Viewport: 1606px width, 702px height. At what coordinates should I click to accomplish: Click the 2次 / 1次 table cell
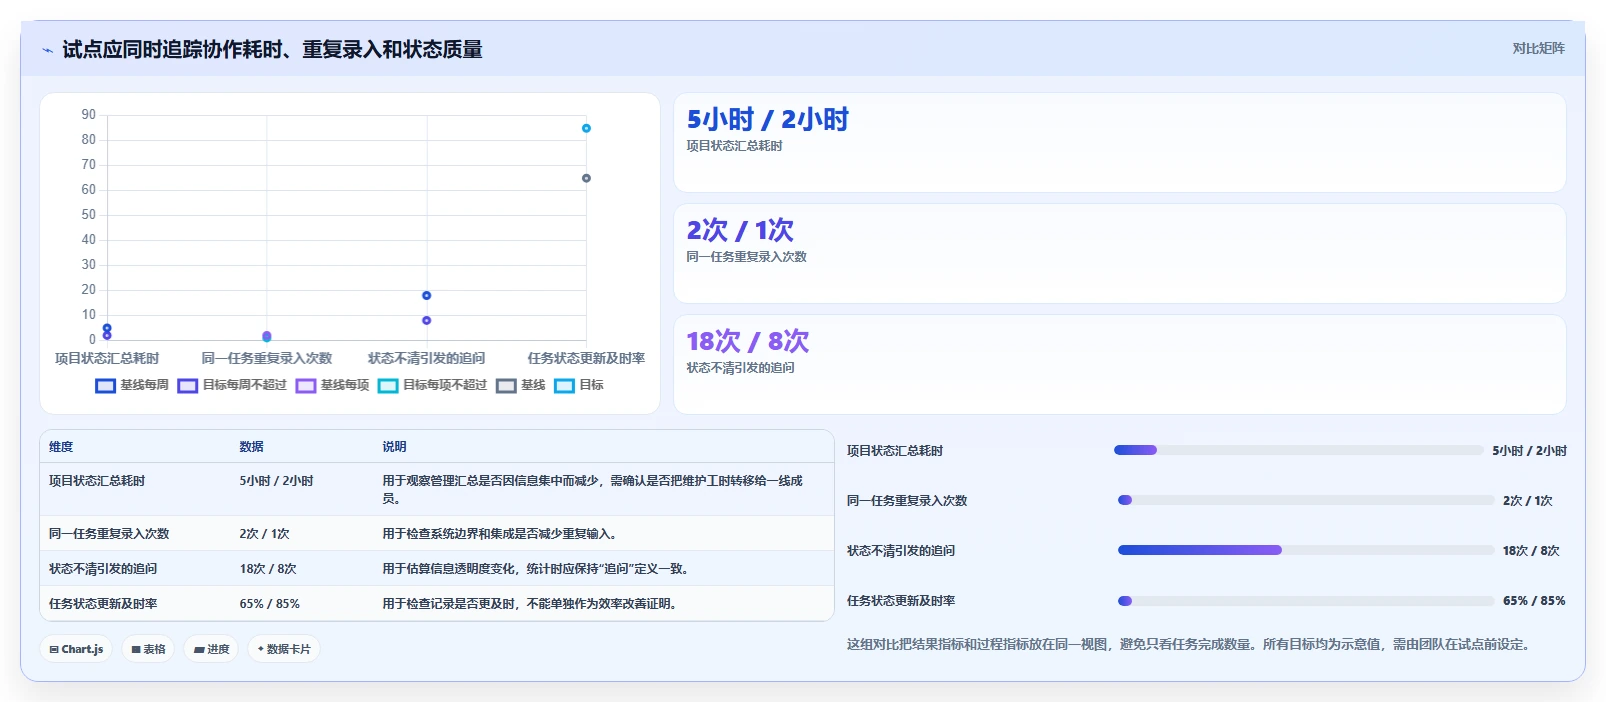[264, 534]
